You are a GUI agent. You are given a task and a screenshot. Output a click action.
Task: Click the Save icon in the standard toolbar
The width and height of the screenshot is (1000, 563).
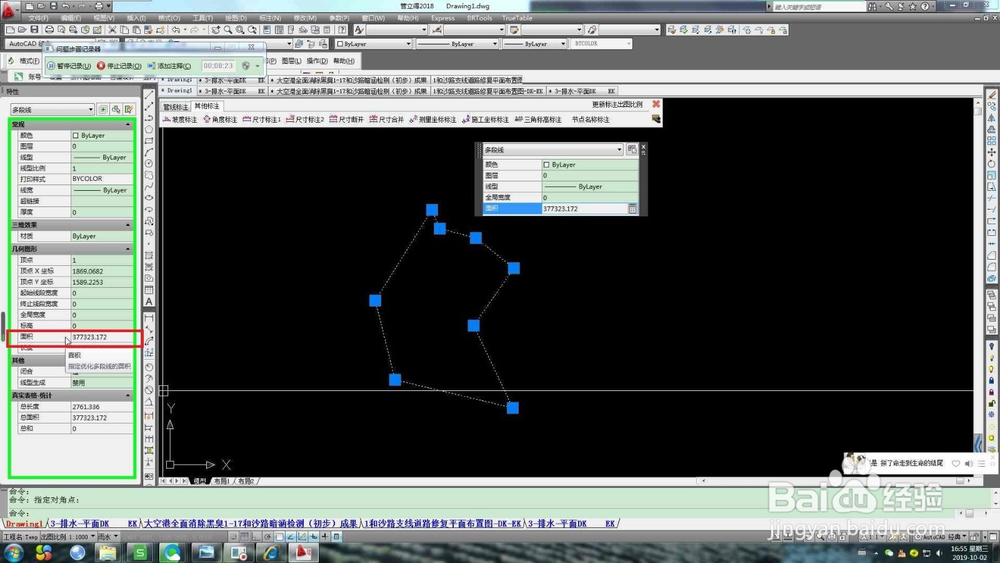click(34, 29)
